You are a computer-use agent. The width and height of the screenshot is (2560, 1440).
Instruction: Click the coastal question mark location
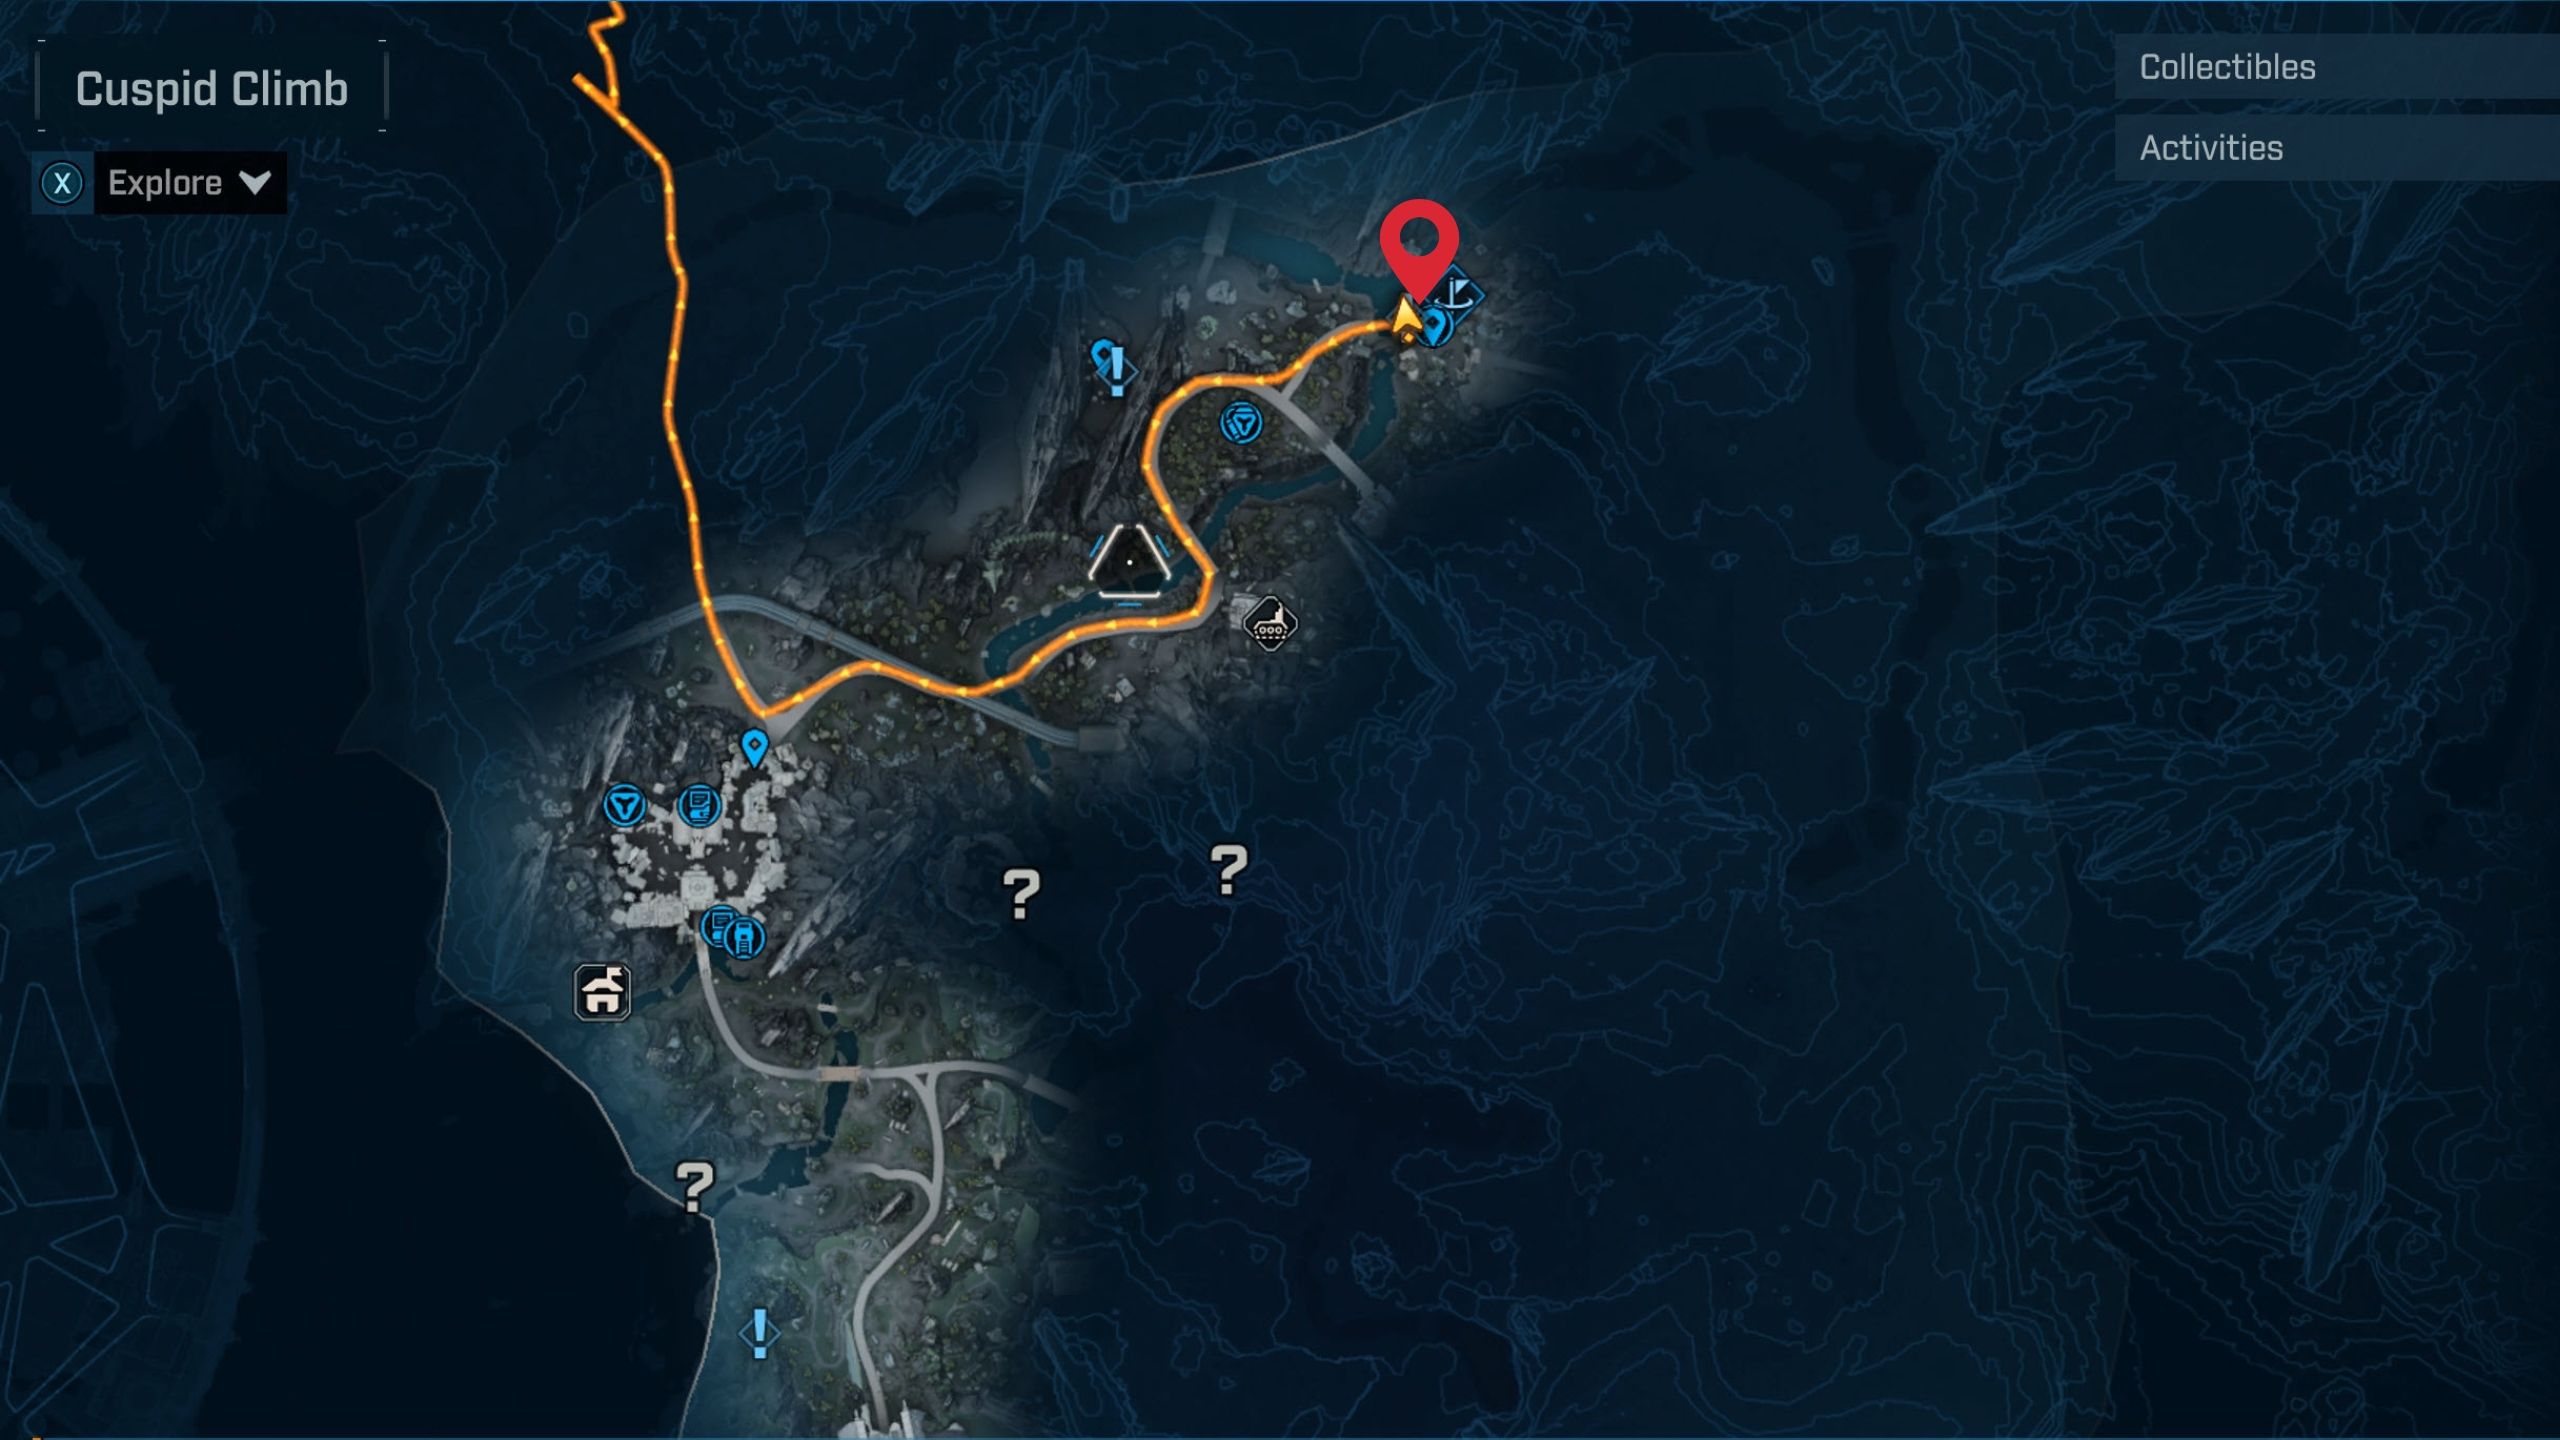[694, 1186]
